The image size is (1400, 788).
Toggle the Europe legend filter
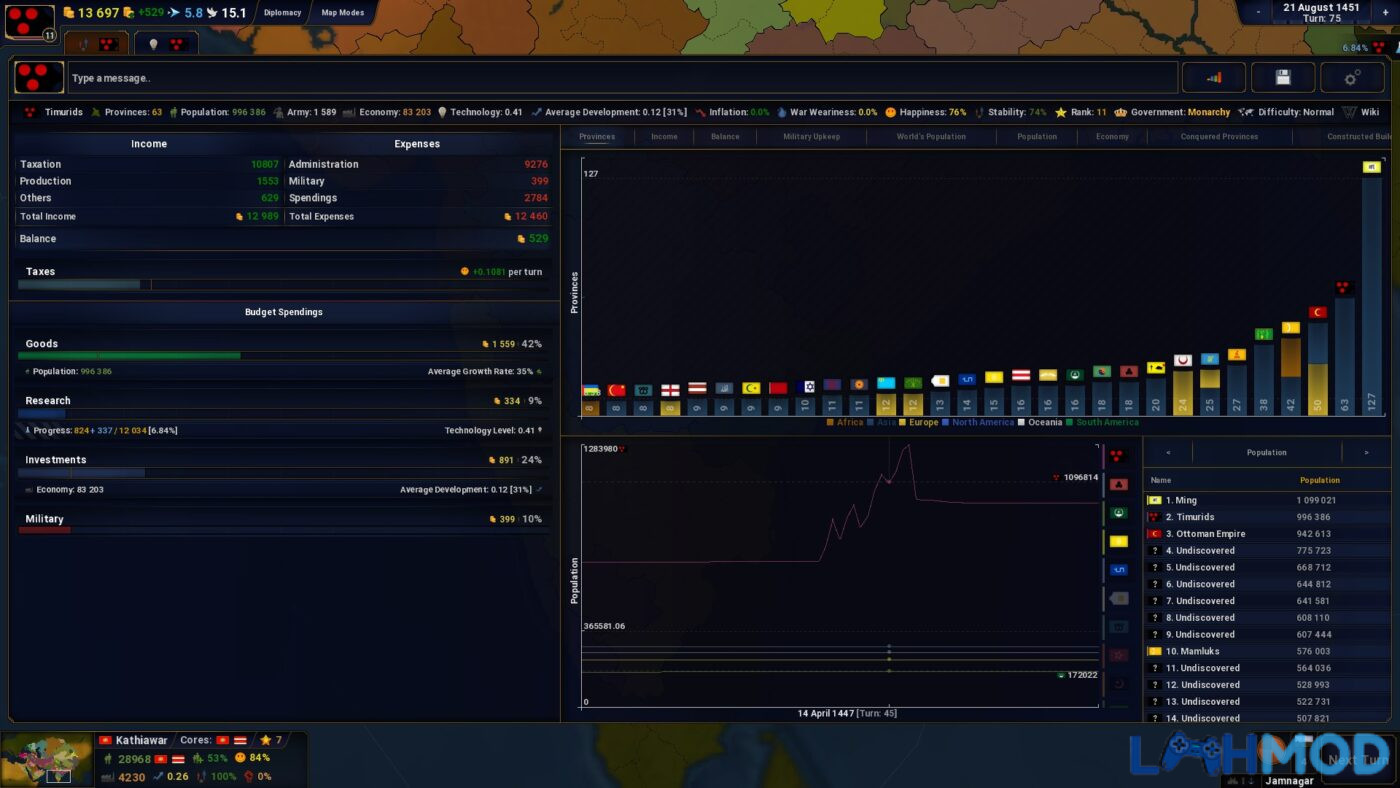coord(919,422)
